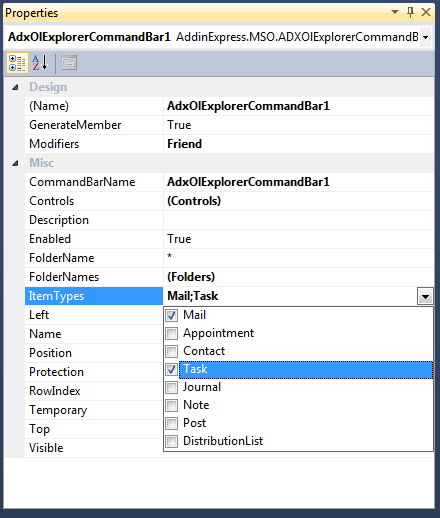Image resolution: width=440 pixels, height=518 pixels.
Task: Open the Properties window position menu arrow
Action: [x=395, y=12]
